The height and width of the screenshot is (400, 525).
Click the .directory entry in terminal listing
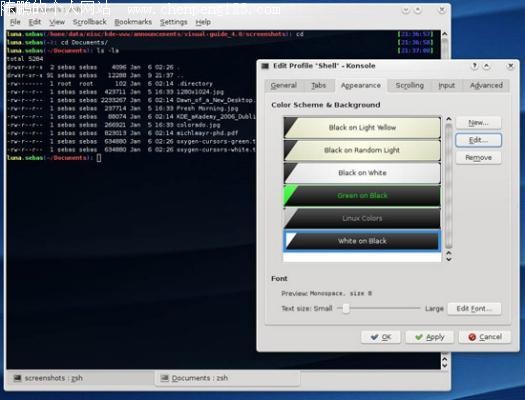click(x=195, y=84)
